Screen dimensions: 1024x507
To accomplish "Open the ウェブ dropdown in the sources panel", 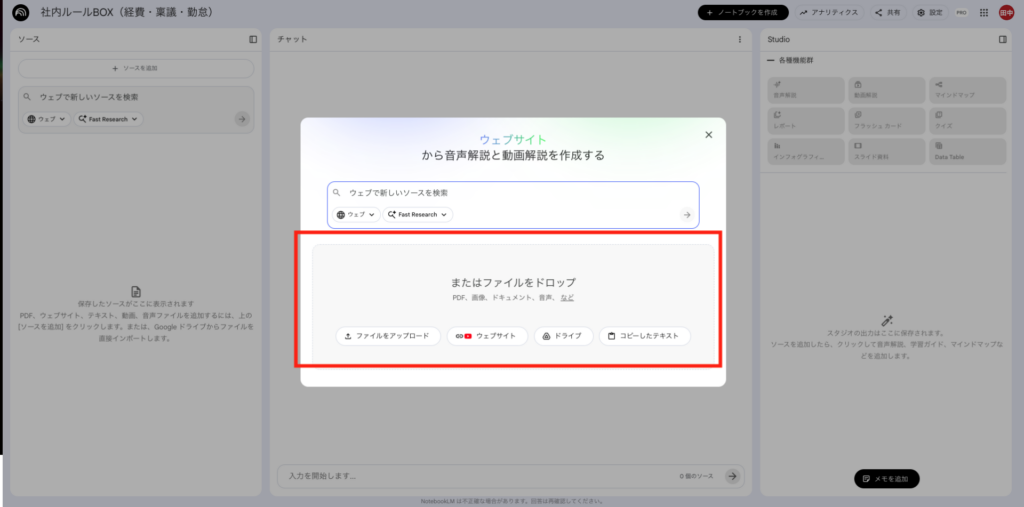I will (47, 119).
